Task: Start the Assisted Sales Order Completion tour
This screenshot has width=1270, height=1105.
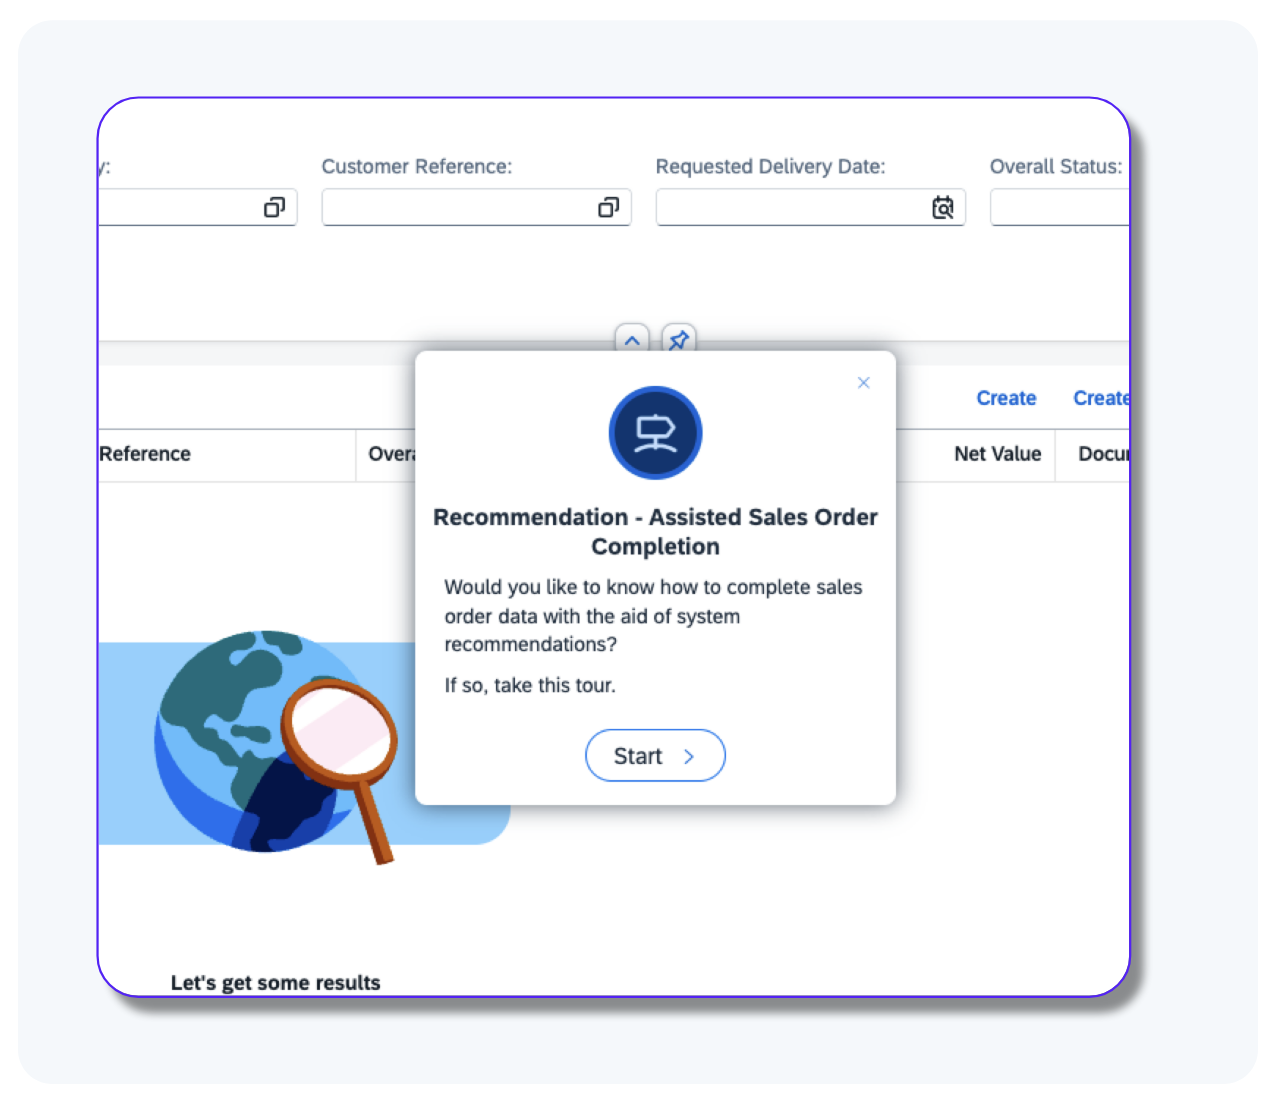Action: [655, 756]
